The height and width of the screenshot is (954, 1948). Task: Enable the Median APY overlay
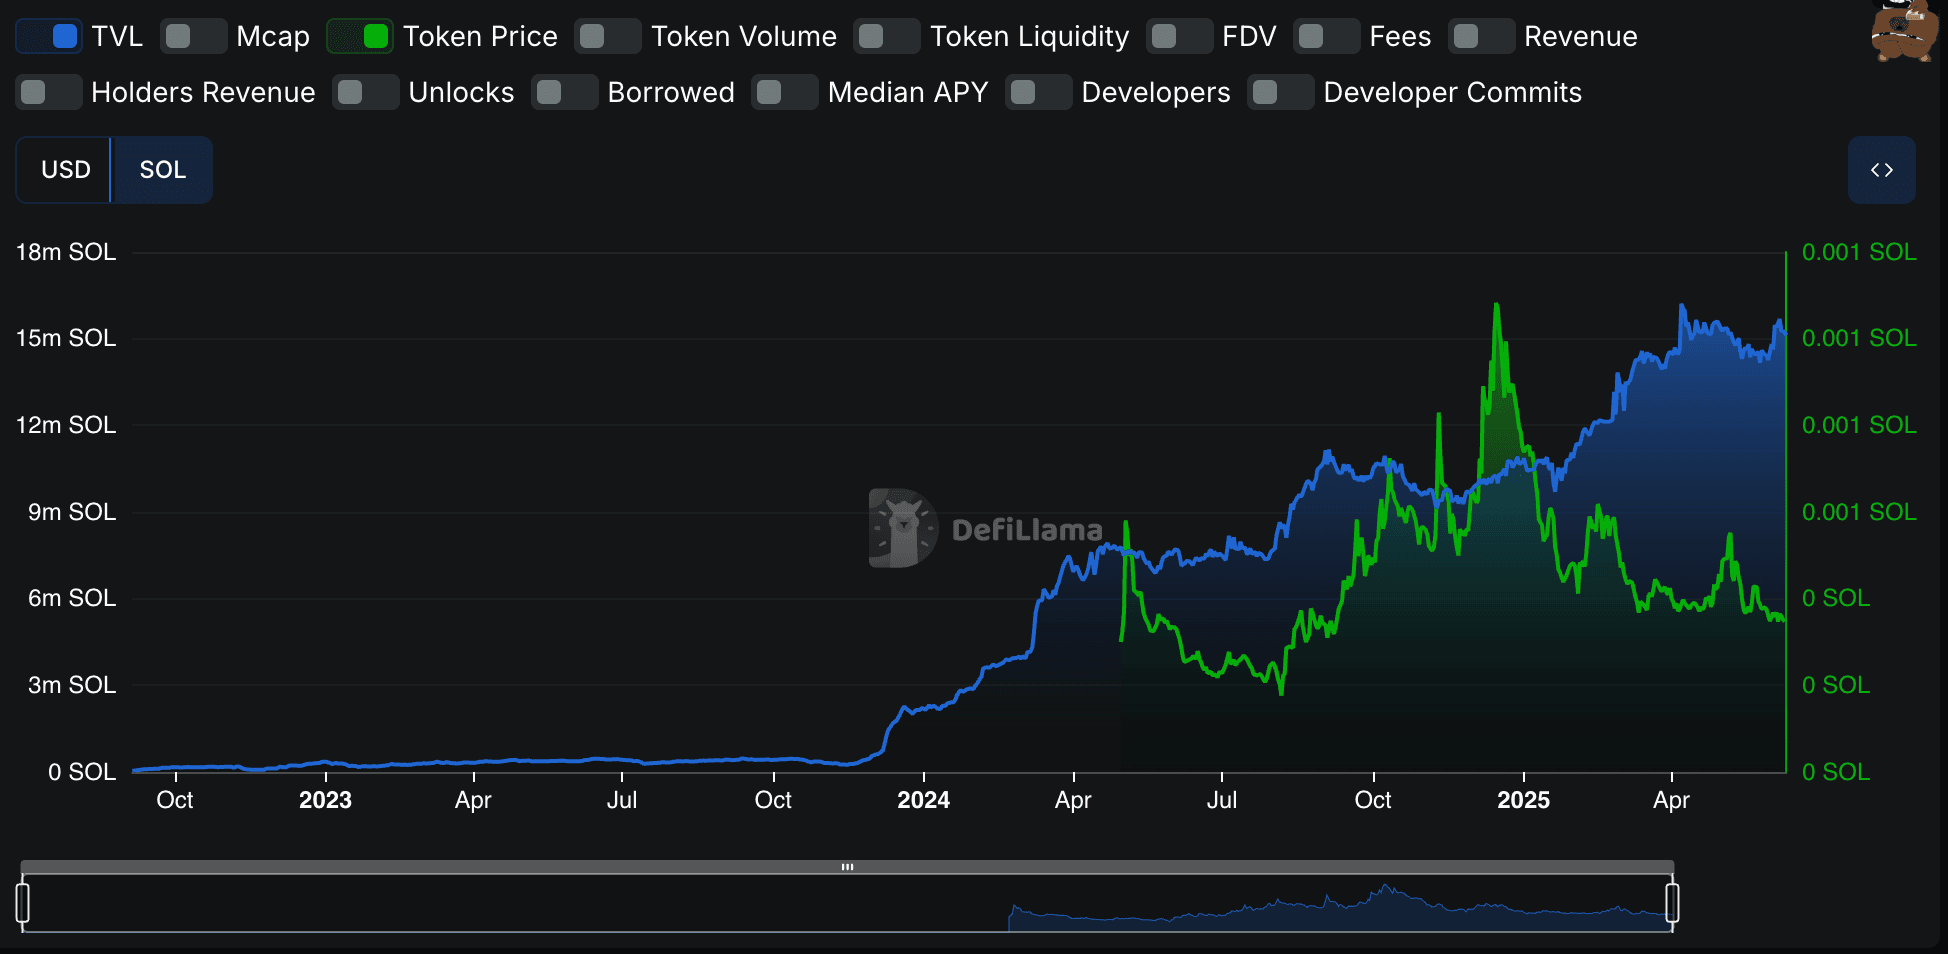click(x=784, y=92)
